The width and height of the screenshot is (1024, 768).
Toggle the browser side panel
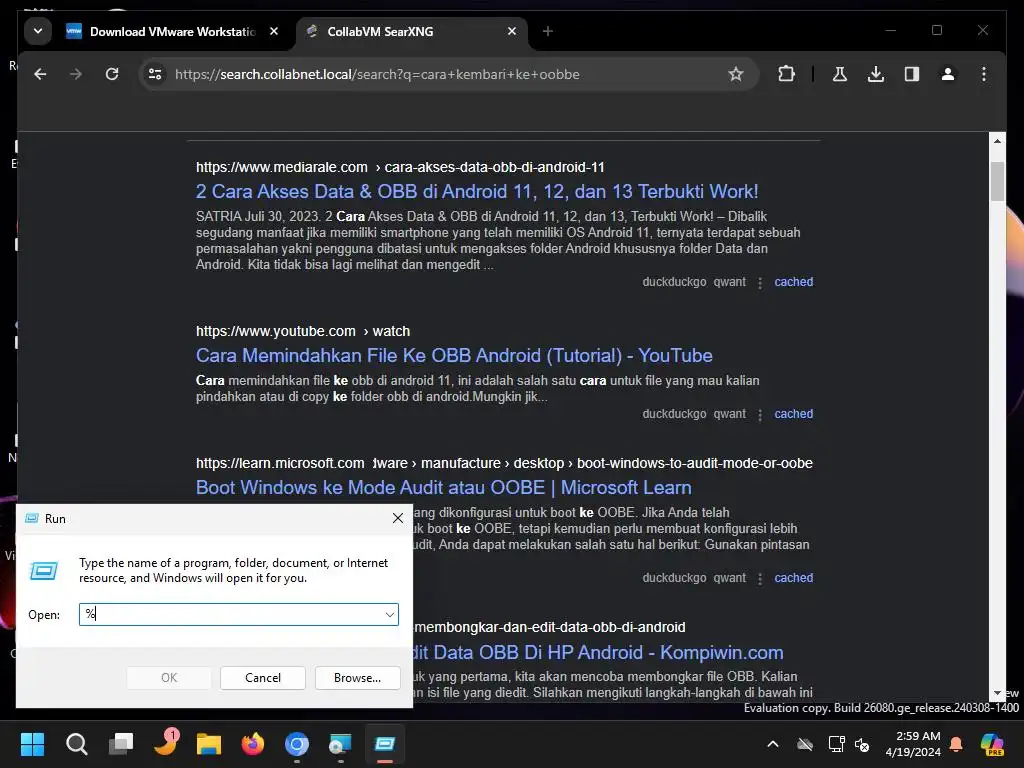[912, 74]
